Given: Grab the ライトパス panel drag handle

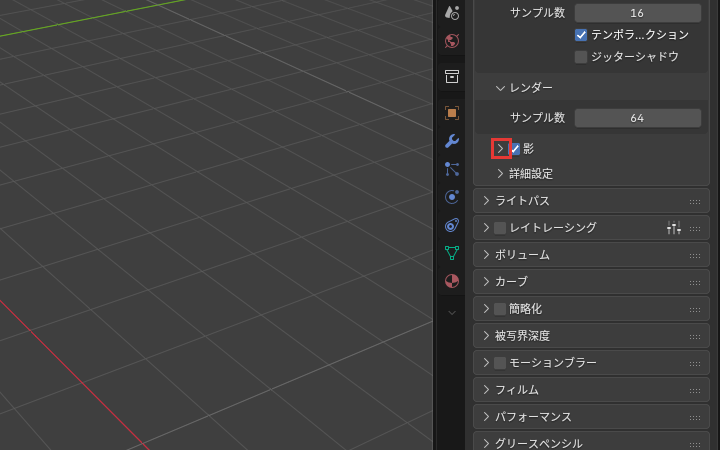Looking at the screenshot, I should (x=695, y=202).
